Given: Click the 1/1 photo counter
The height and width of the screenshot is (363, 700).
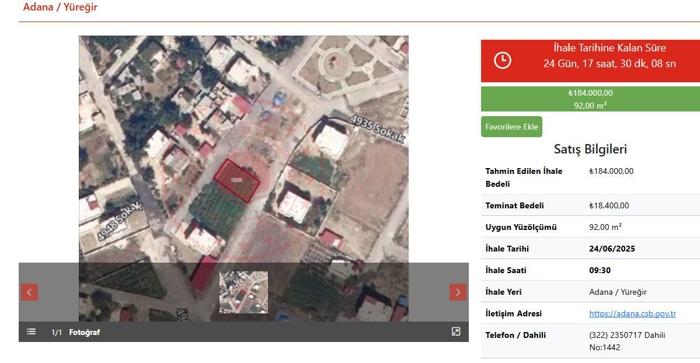Looking at the screenshot, I should pos(56,332).
